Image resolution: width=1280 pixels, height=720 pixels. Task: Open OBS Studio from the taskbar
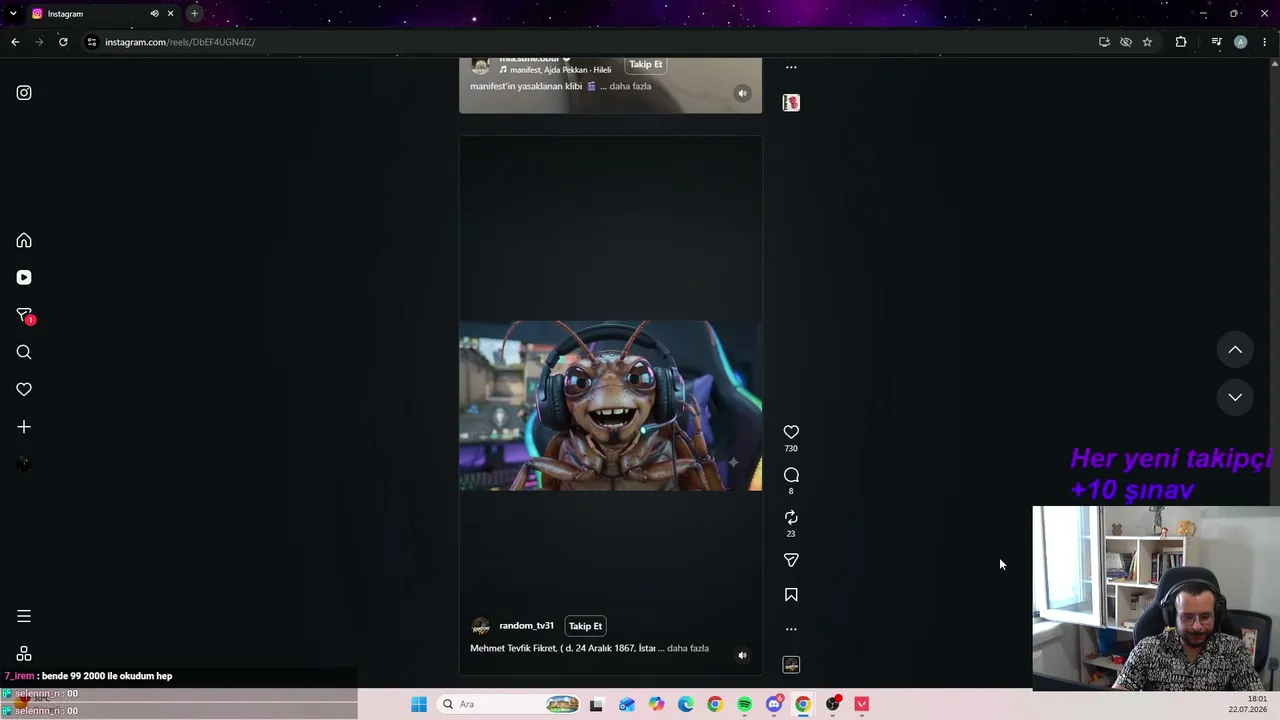tap(833, 704)
